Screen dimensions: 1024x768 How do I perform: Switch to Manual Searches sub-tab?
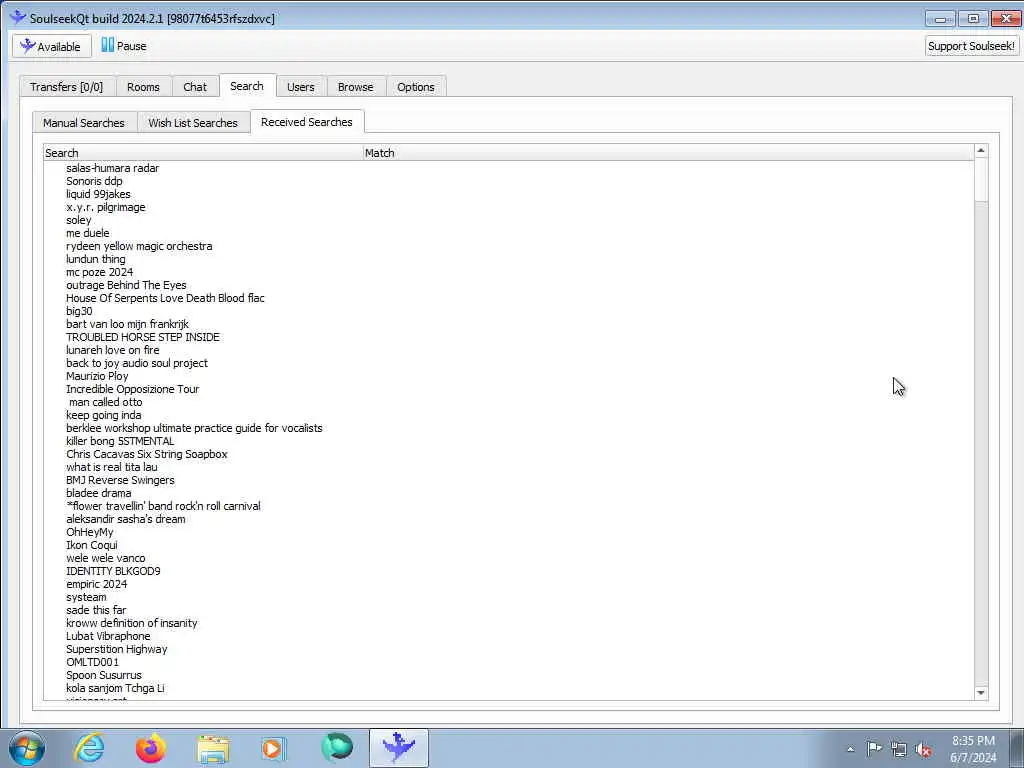(x=84, y=123)
